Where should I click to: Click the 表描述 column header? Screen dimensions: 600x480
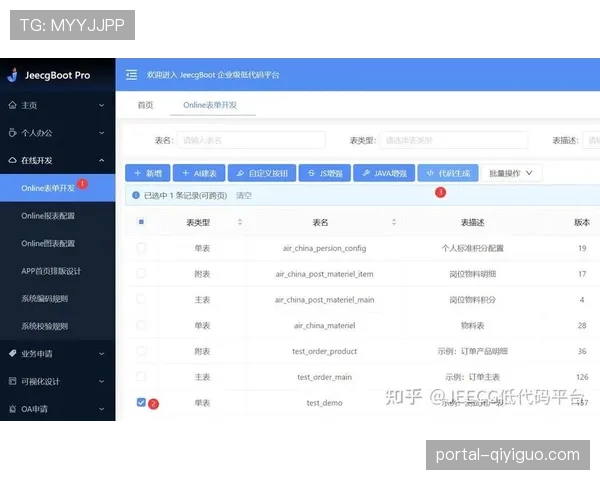473,222
